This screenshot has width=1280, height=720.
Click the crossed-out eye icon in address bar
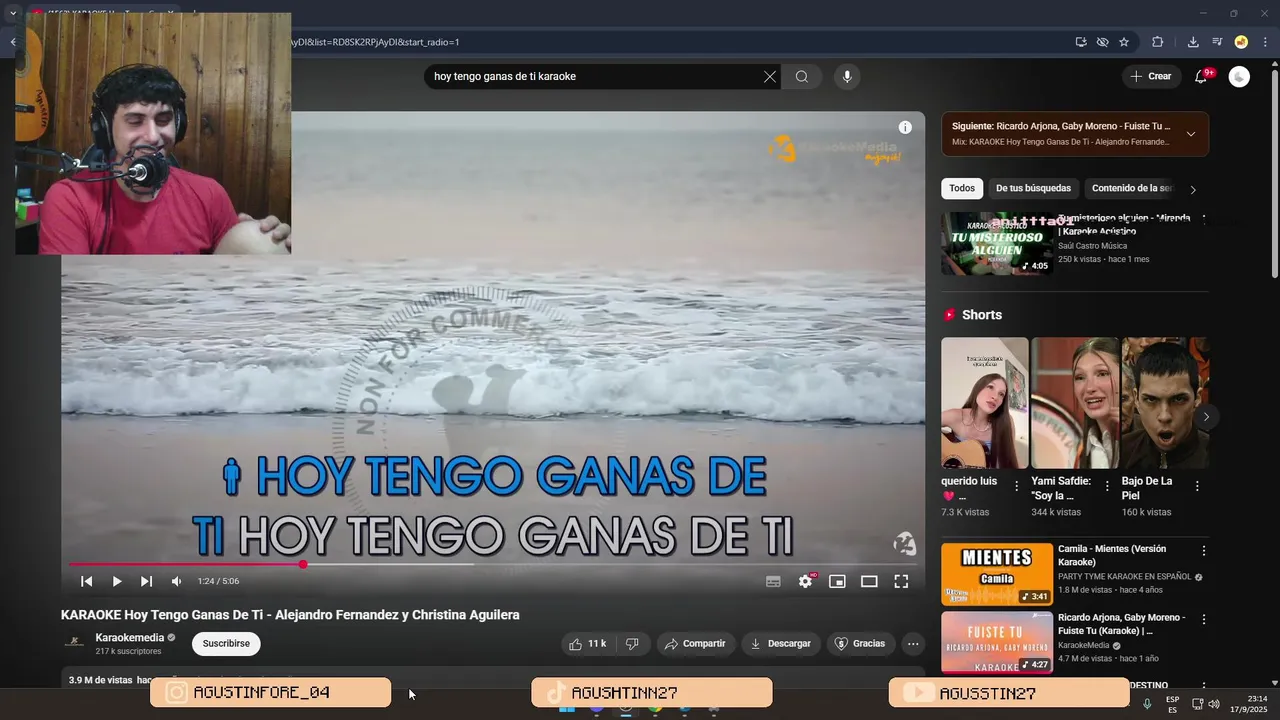1102,42
